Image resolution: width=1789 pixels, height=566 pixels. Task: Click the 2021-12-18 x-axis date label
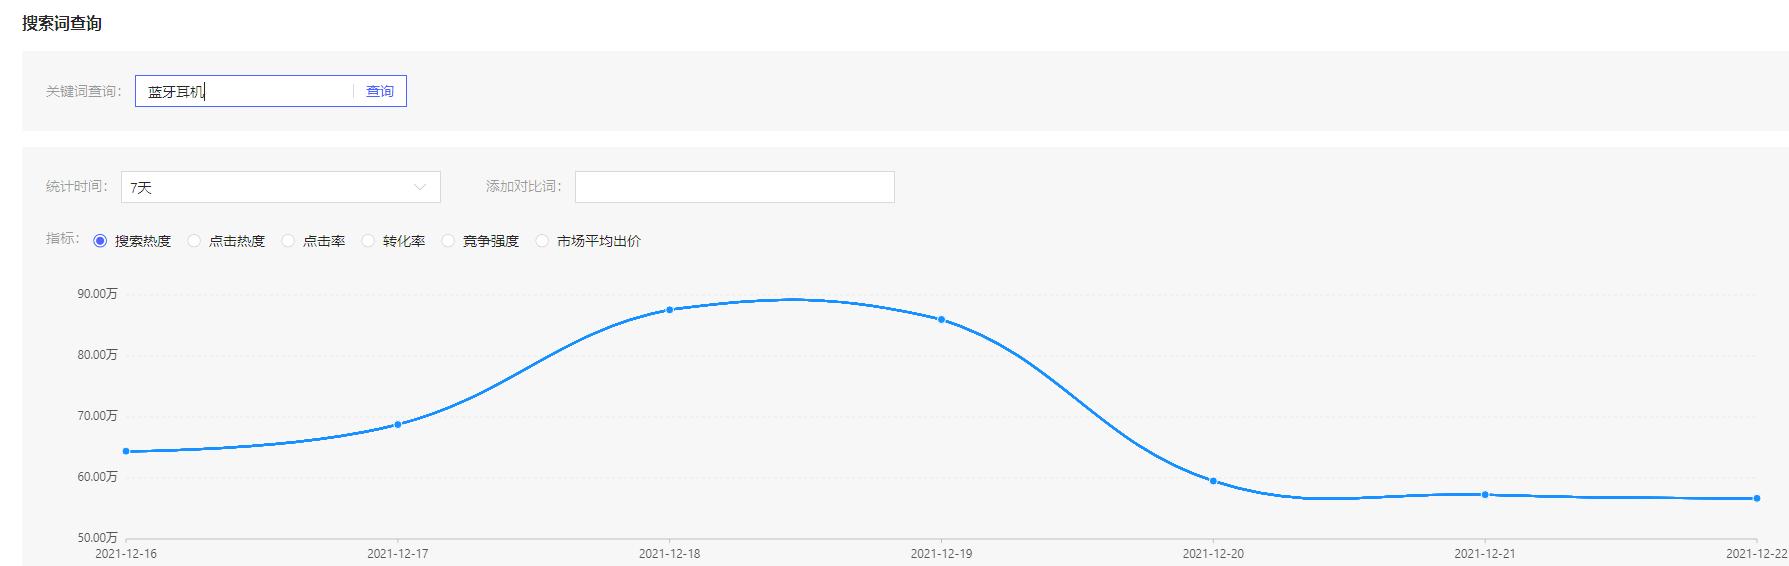[669, 553]
